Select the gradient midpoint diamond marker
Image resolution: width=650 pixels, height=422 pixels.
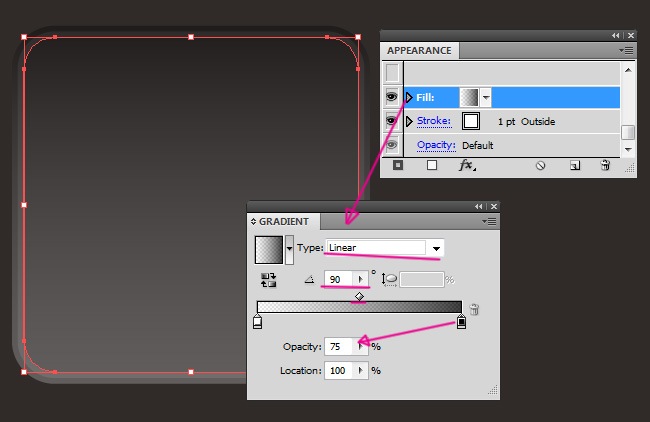359,296
